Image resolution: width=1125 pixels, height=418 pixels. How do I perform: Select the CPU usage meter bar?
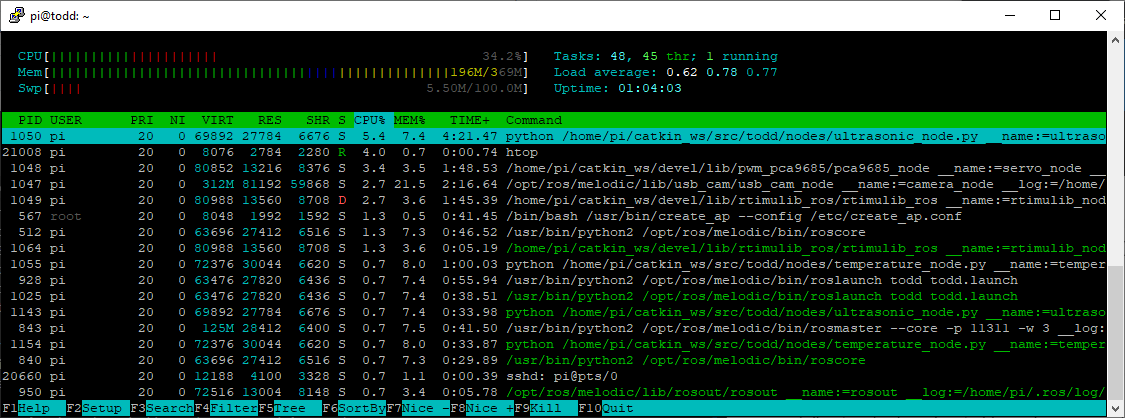click(273, 56)
